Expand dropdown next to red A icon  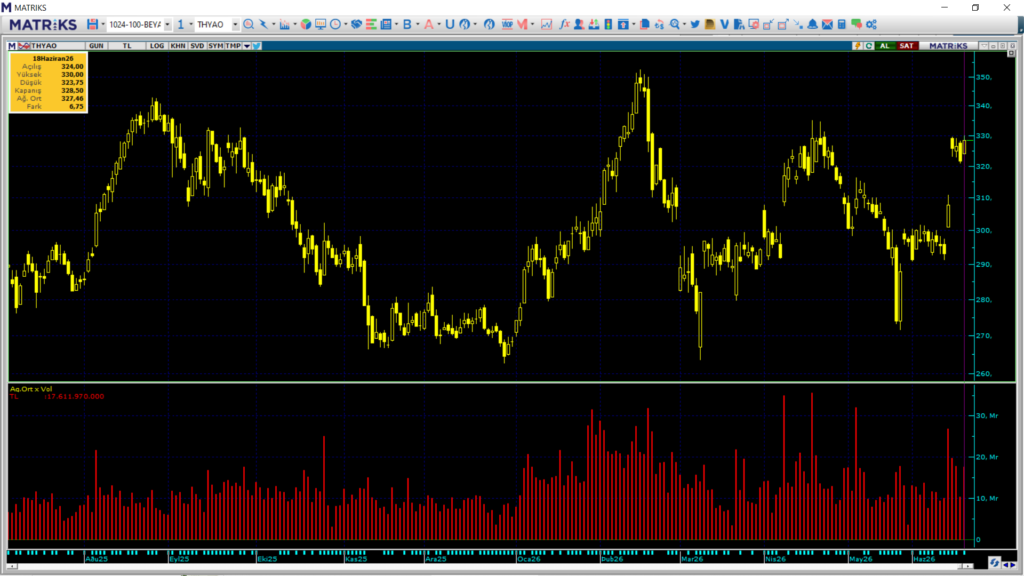click(x=439, y=25)
